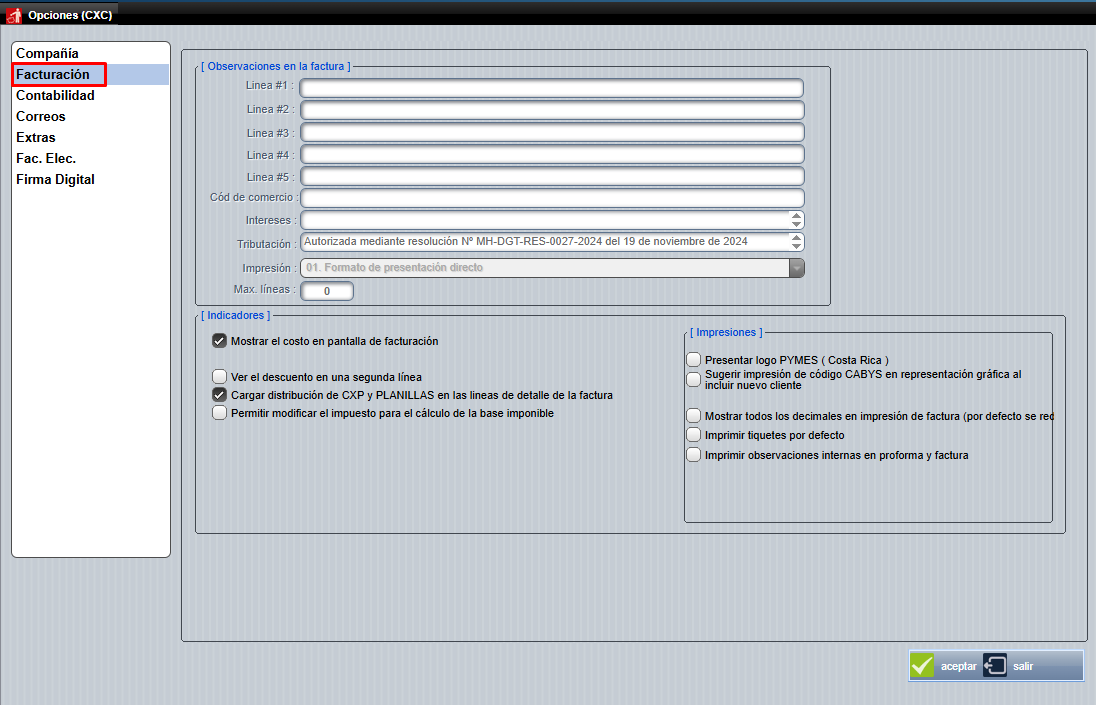Enable Imprimir observaciones internas en proforma
Image resolution: width=1096 pixels, height=705 pixels.
[x=694, y=455]
